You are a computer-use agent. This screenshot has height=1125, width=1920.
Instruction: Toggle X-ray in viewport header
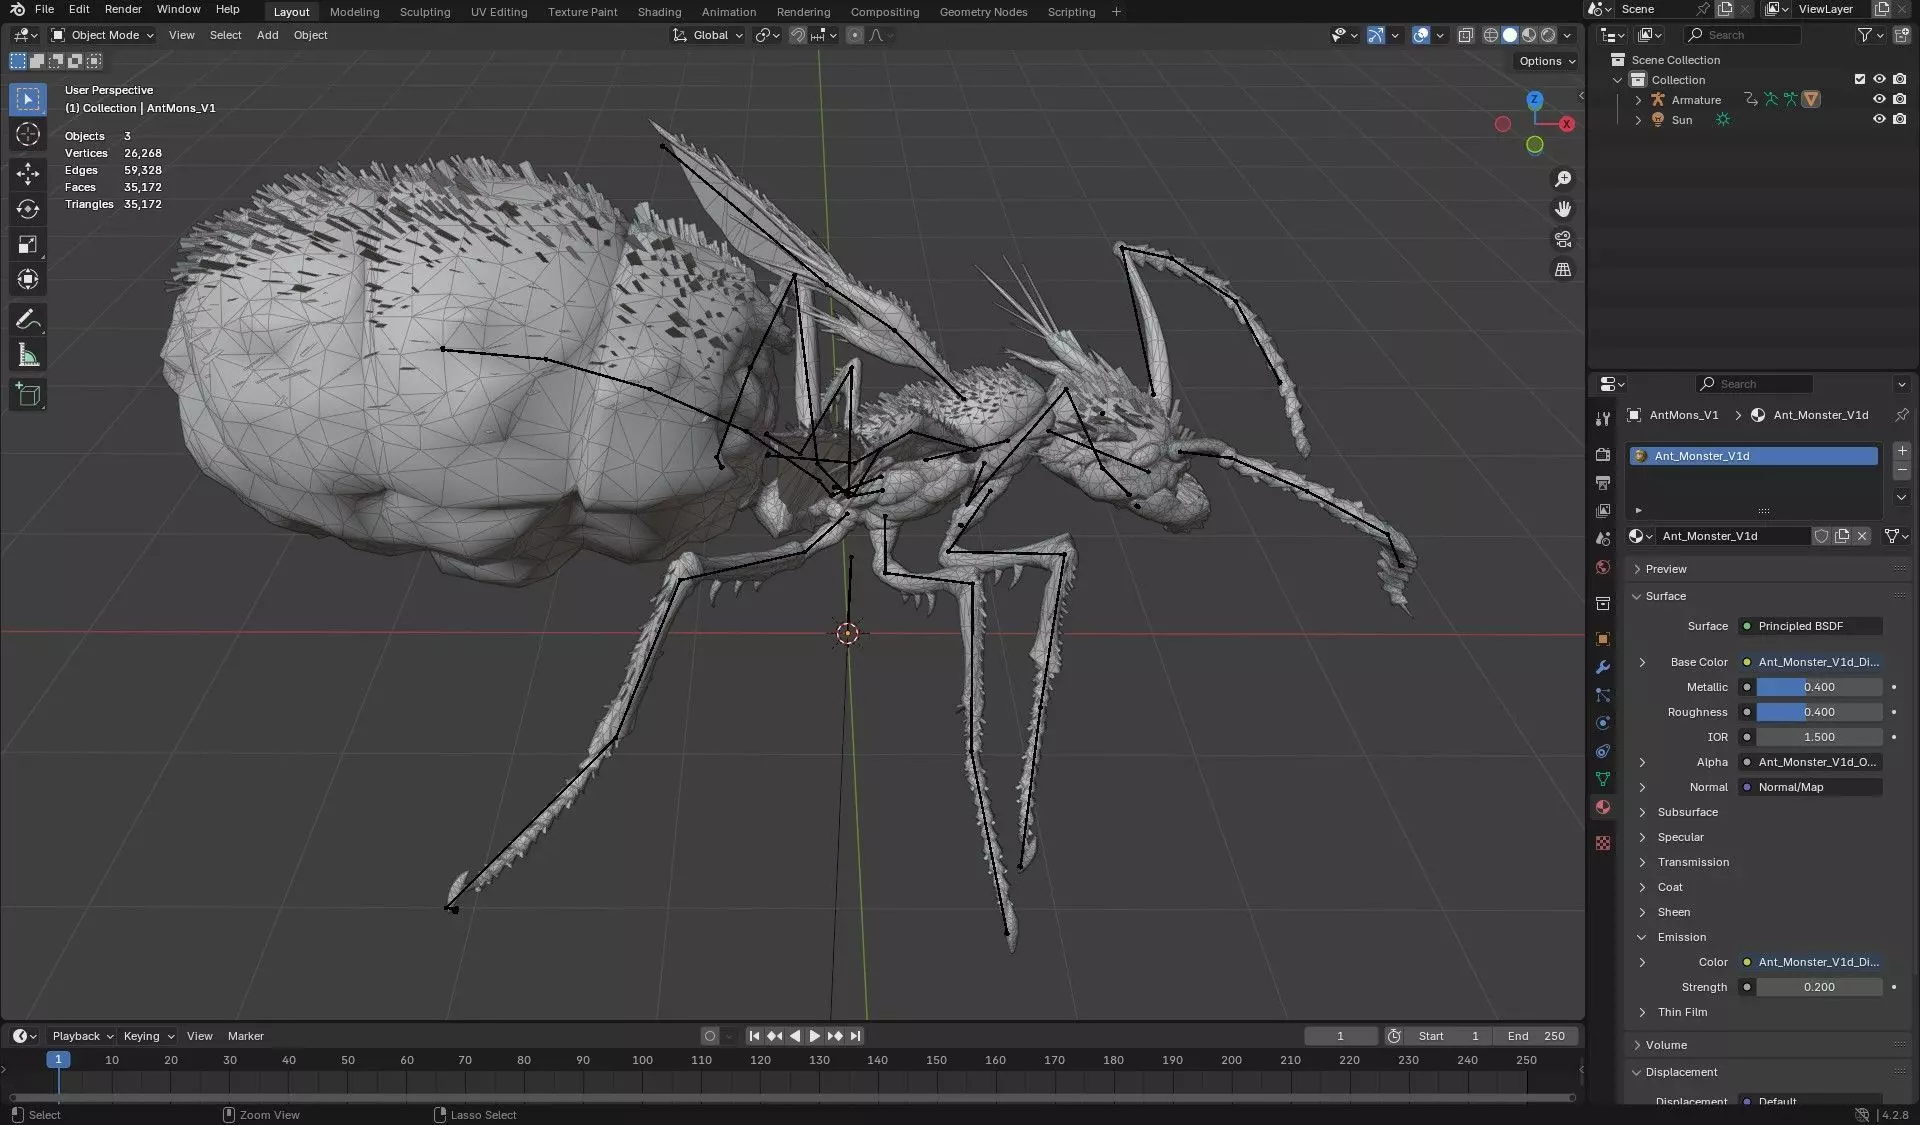(x=1465, y=35)
